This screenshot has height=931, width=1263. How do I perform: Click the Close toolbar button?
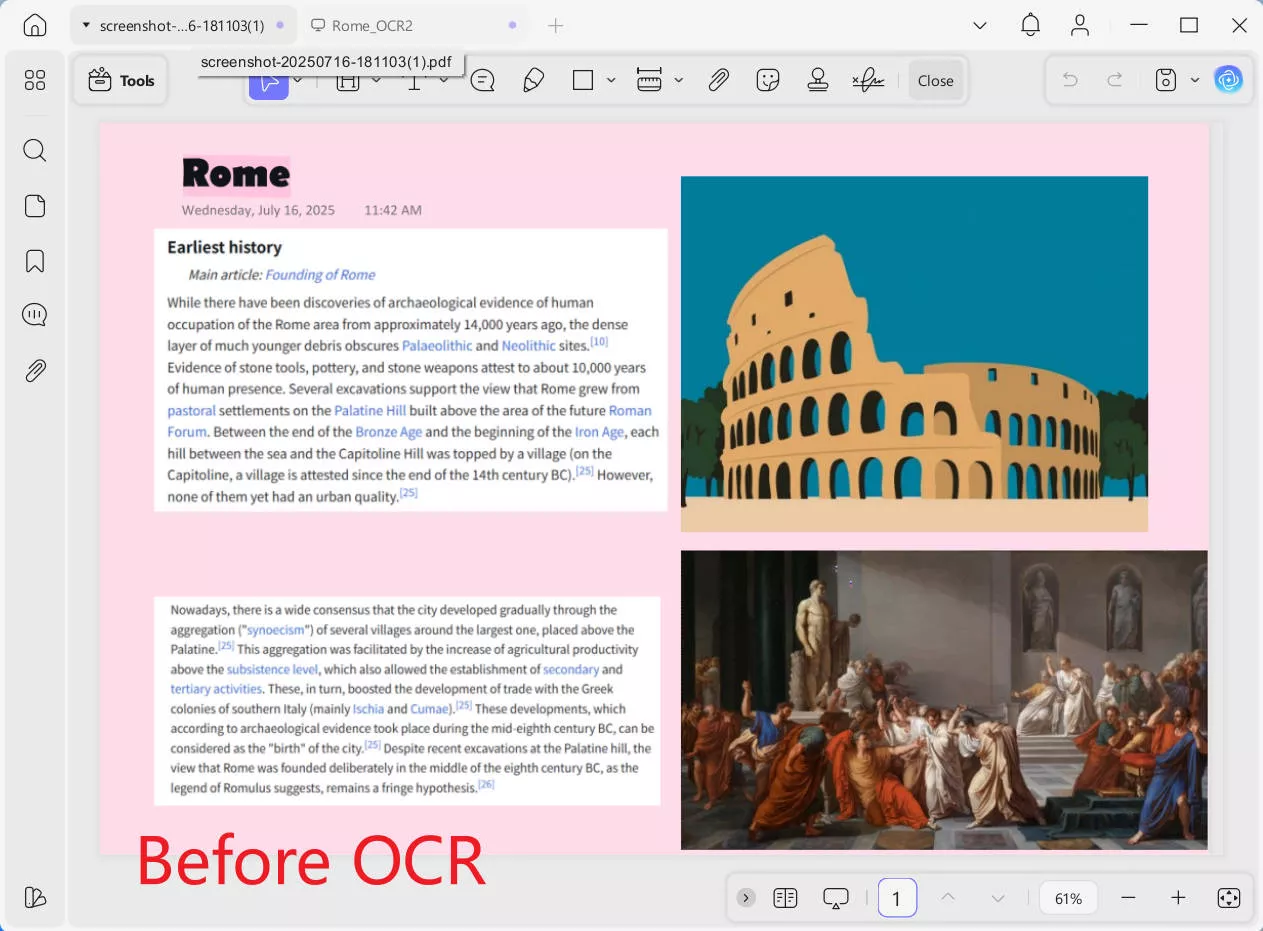pyautogui.click(x=936, y=81)
